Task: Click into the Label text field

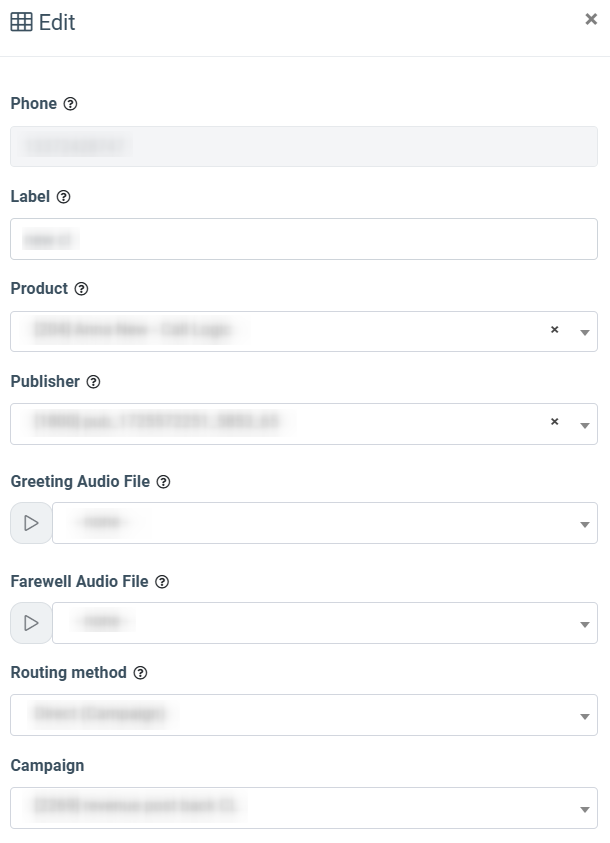Action: click(303, 239)
